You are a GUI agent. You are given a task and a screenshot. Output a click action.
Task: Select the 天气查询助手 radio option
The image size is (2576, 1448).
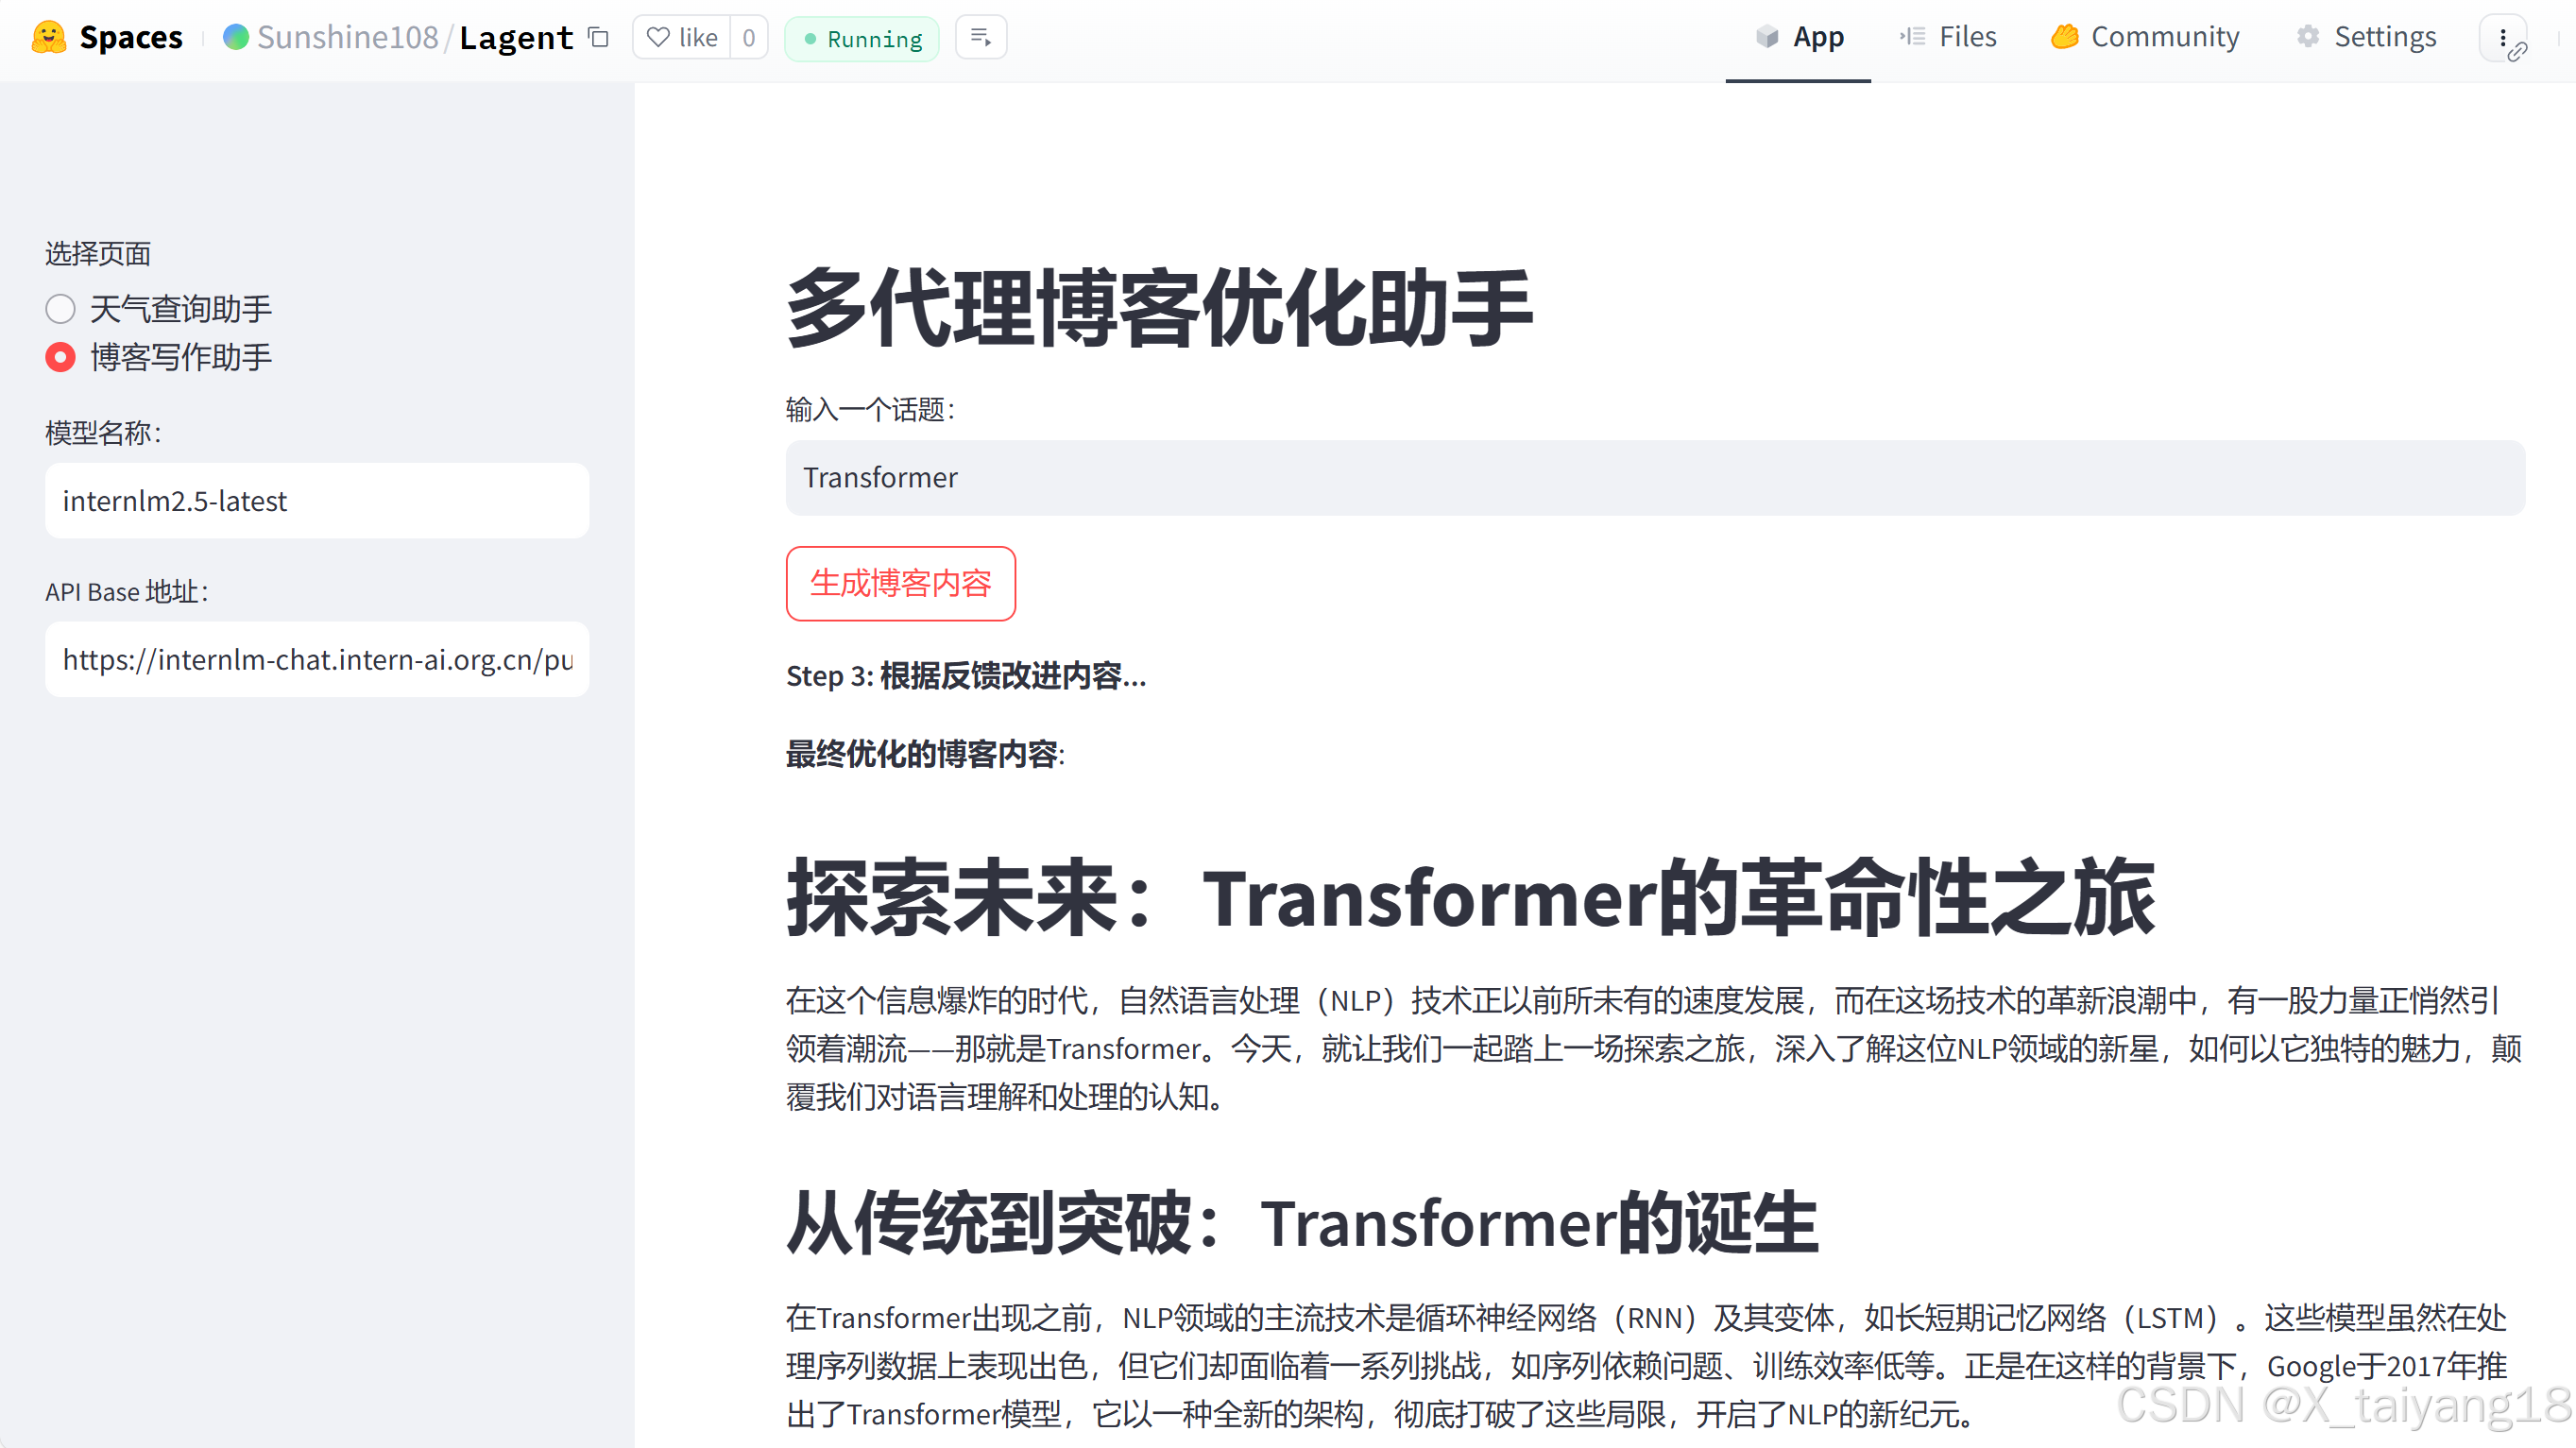tap(60, 309)
